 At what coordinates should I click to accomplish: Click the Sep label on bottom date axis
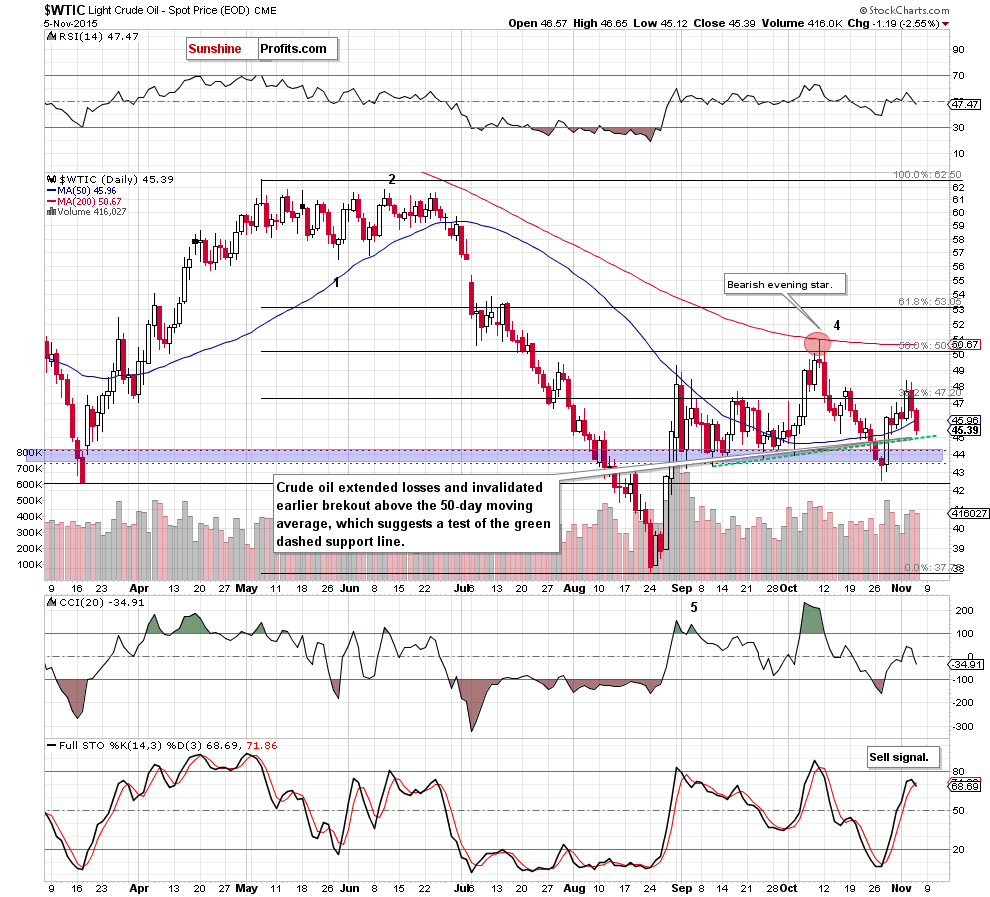[x=681, y=888]
